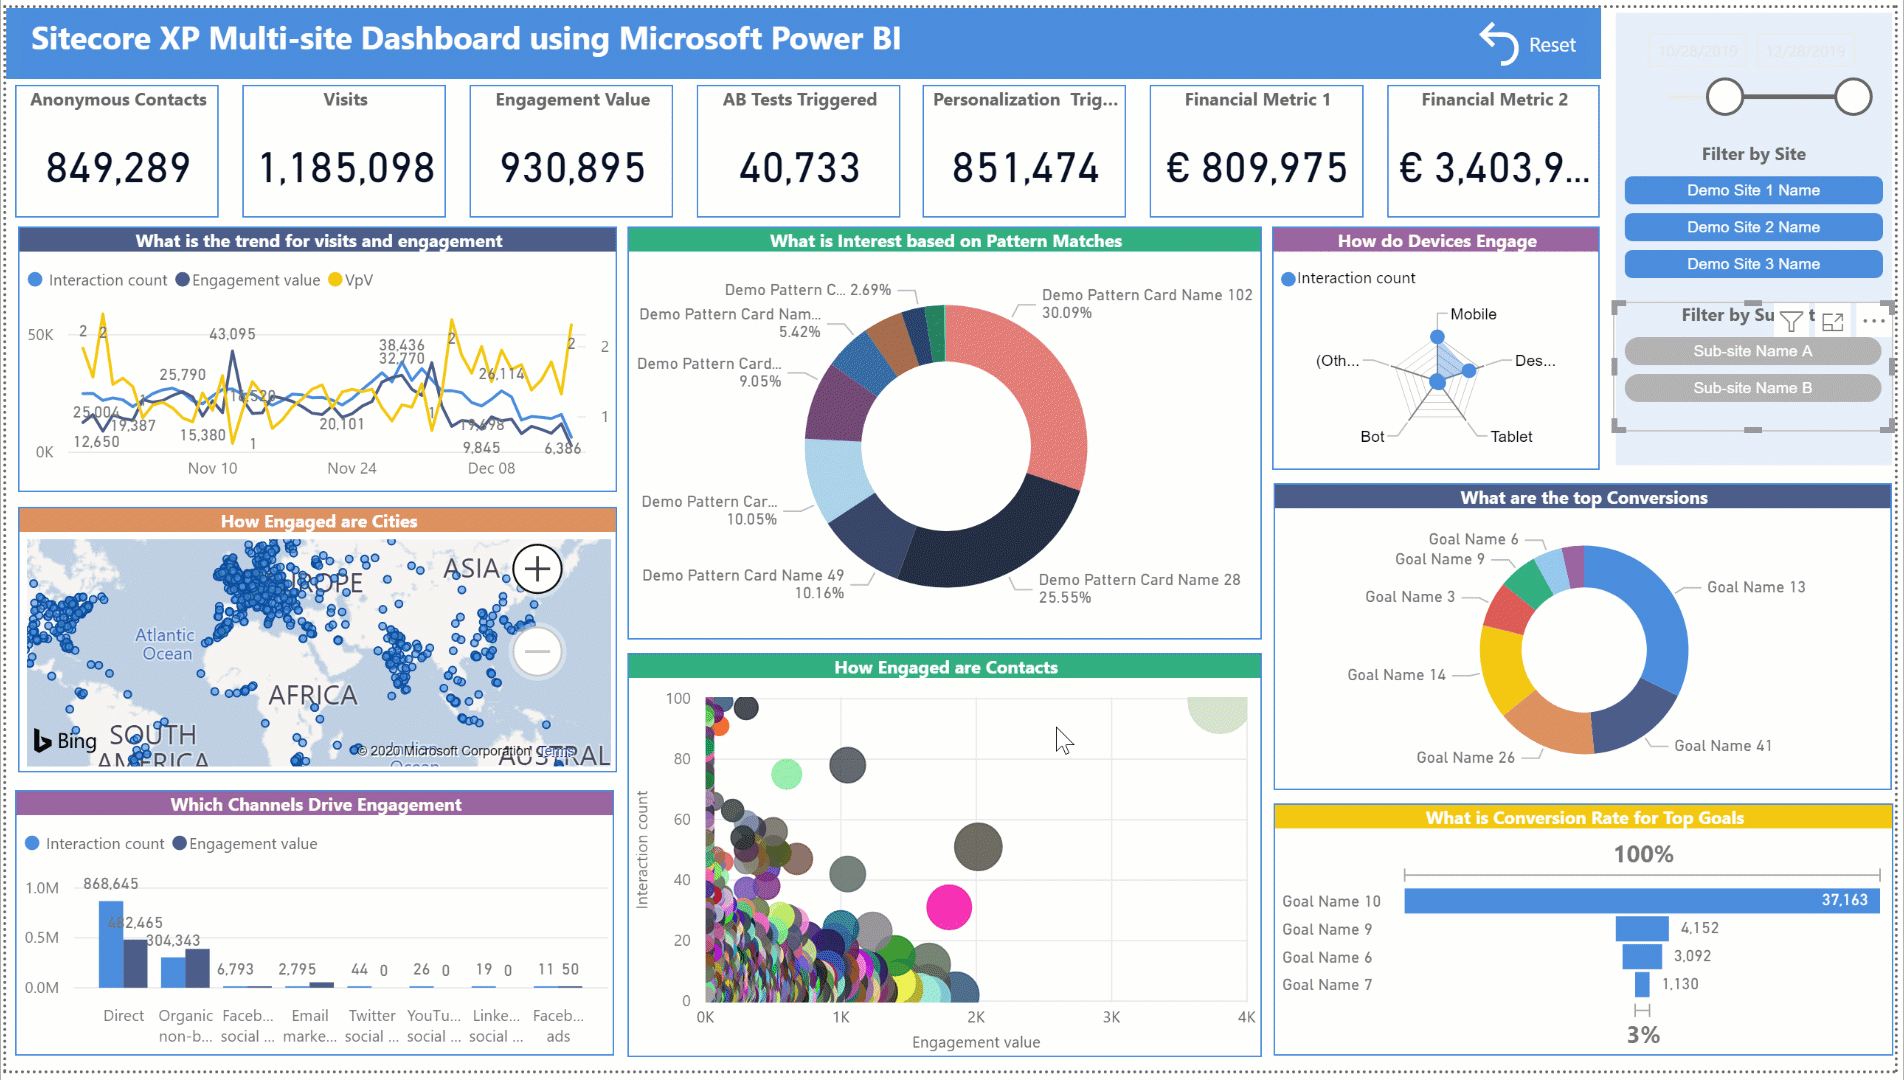Click the Filter by Site heading

click(x=1753, y=154)
